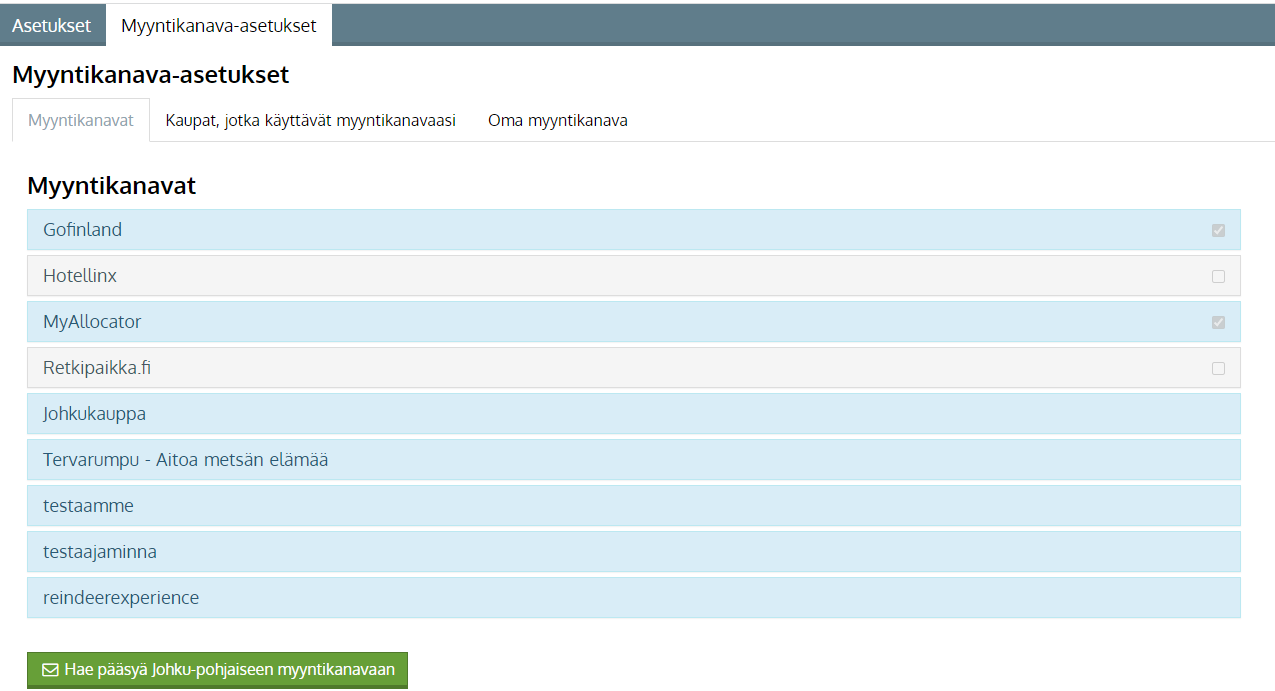Select the Myyntikanava-asetukset top tab
The height and width of the screenshot is (691, 1275).
(219, 26)
